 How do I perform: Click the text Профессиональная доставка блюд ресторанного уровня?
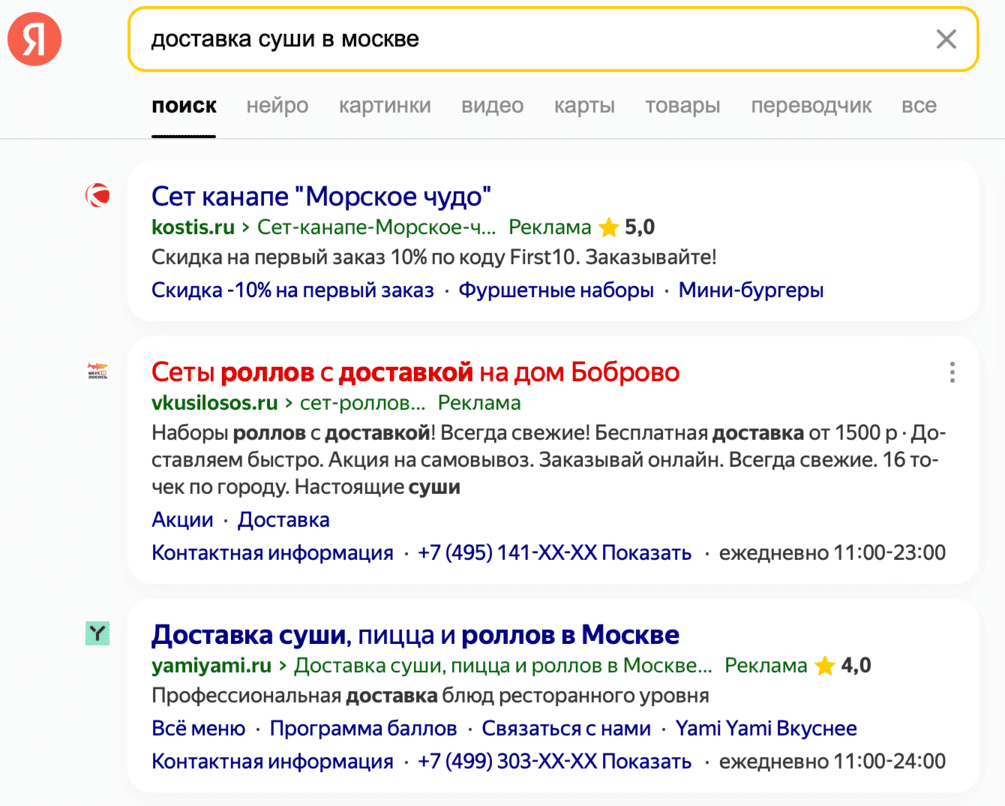[x=431, y=696]
